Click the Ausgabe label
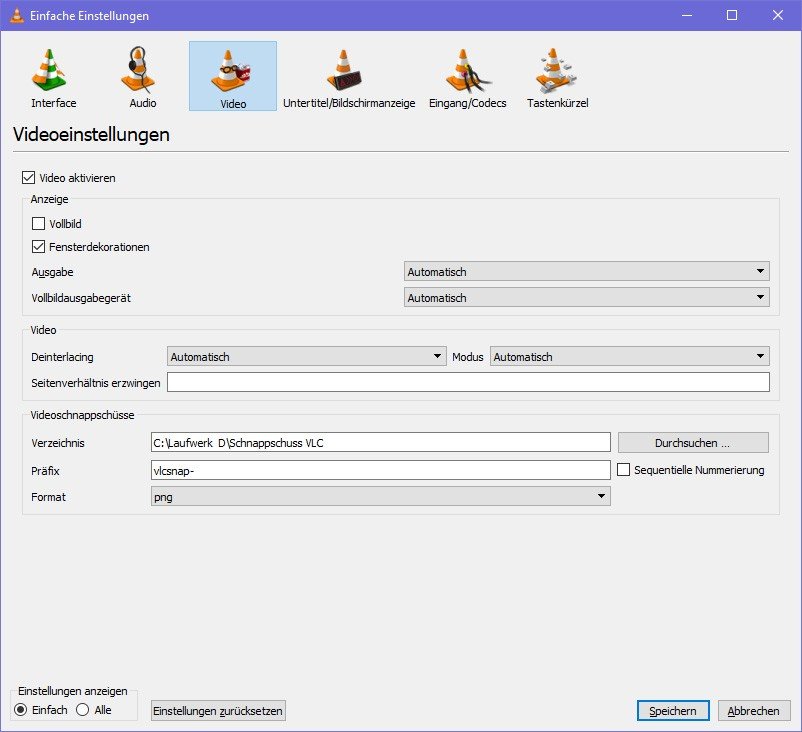This screenshot has width=802, height=732. tap(52, 272)
